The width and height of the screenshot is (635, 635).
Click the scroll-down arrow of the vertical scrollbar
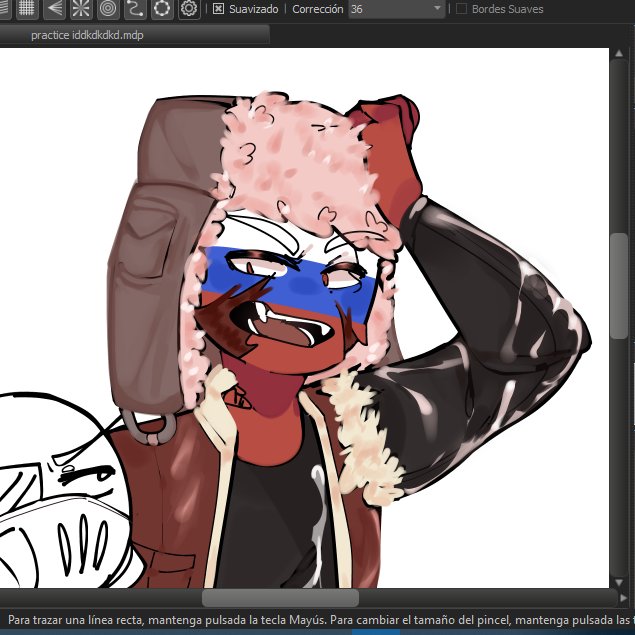(619, 582)
